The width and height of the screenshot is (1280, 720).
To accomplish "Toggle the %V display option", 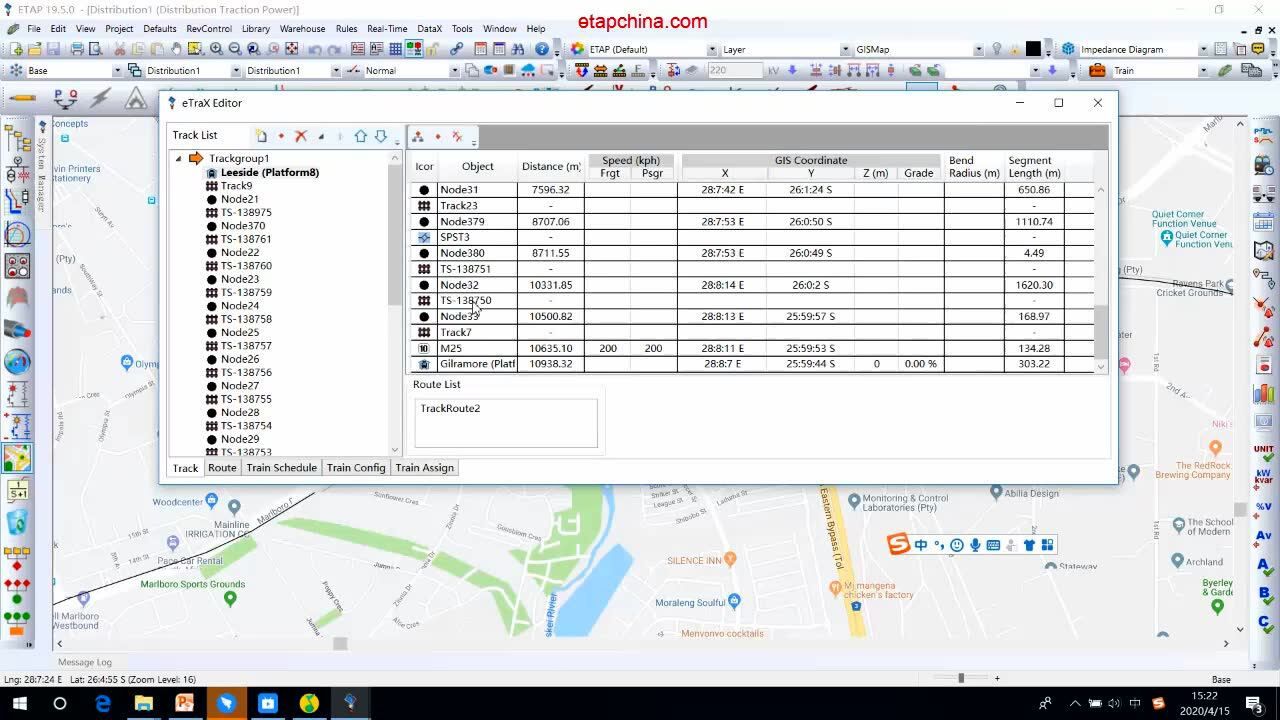I will (x=1261, y=507).
